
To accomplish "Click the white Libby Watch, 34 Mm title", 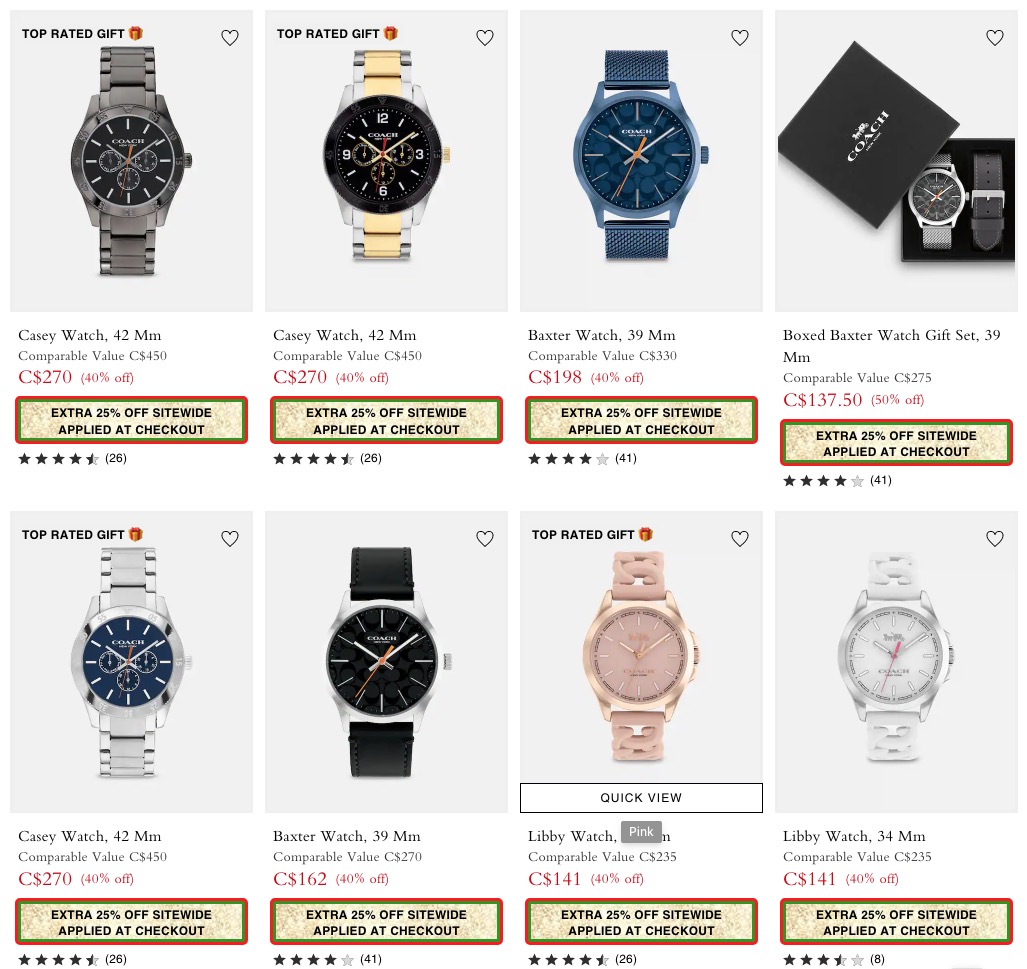I will coord(854,836).
